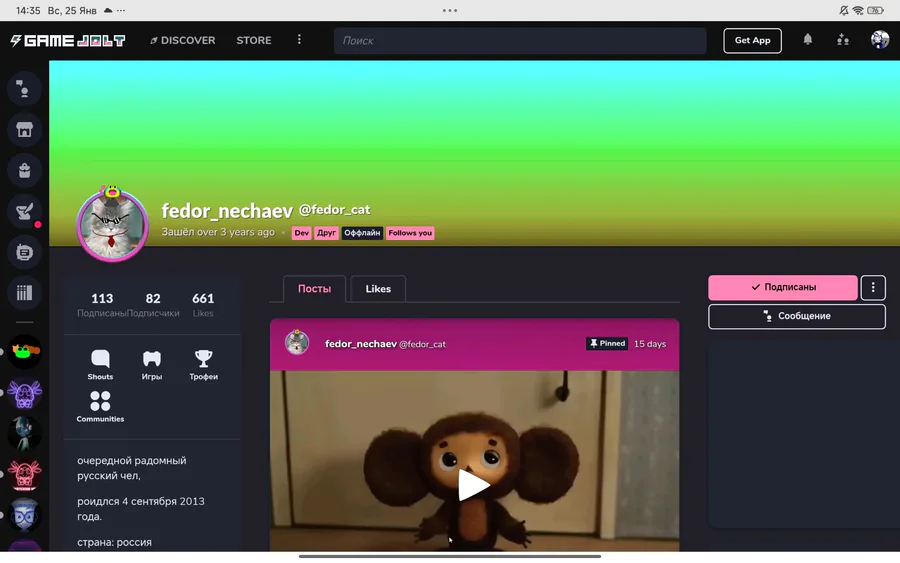View the 82 Подписчики followers count
The width and height of the screenshot is (900, 563).
[153, 305]
